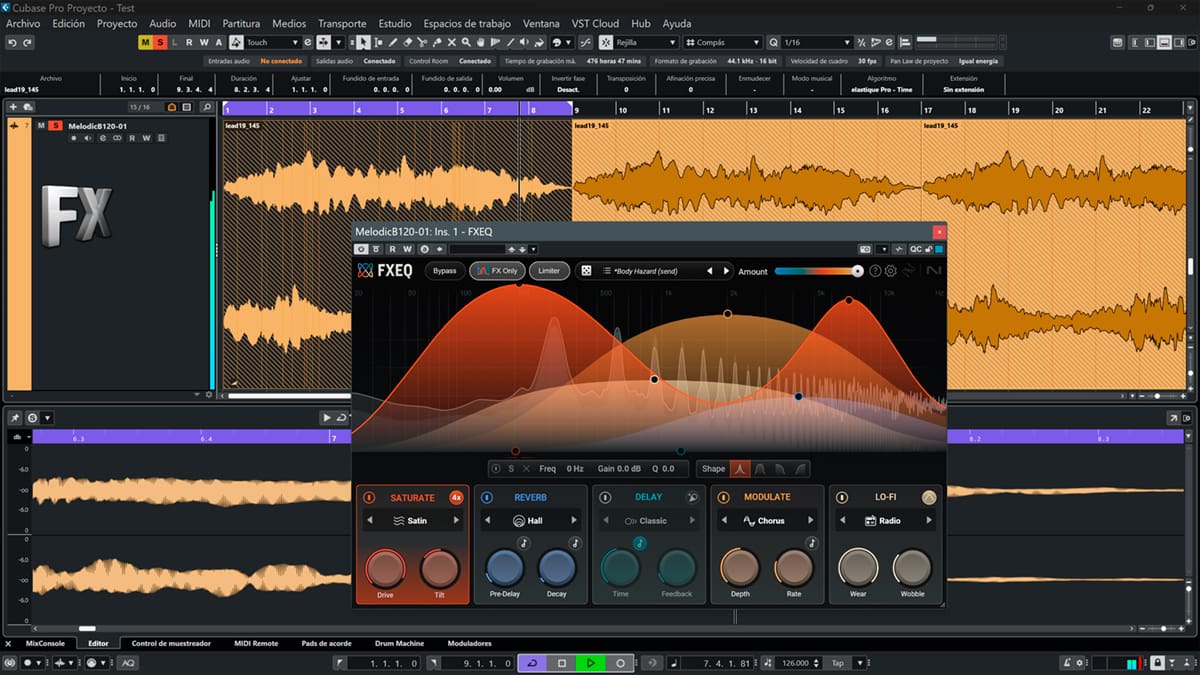Next Lo-Fi type after Radio

tap(929, 520)
